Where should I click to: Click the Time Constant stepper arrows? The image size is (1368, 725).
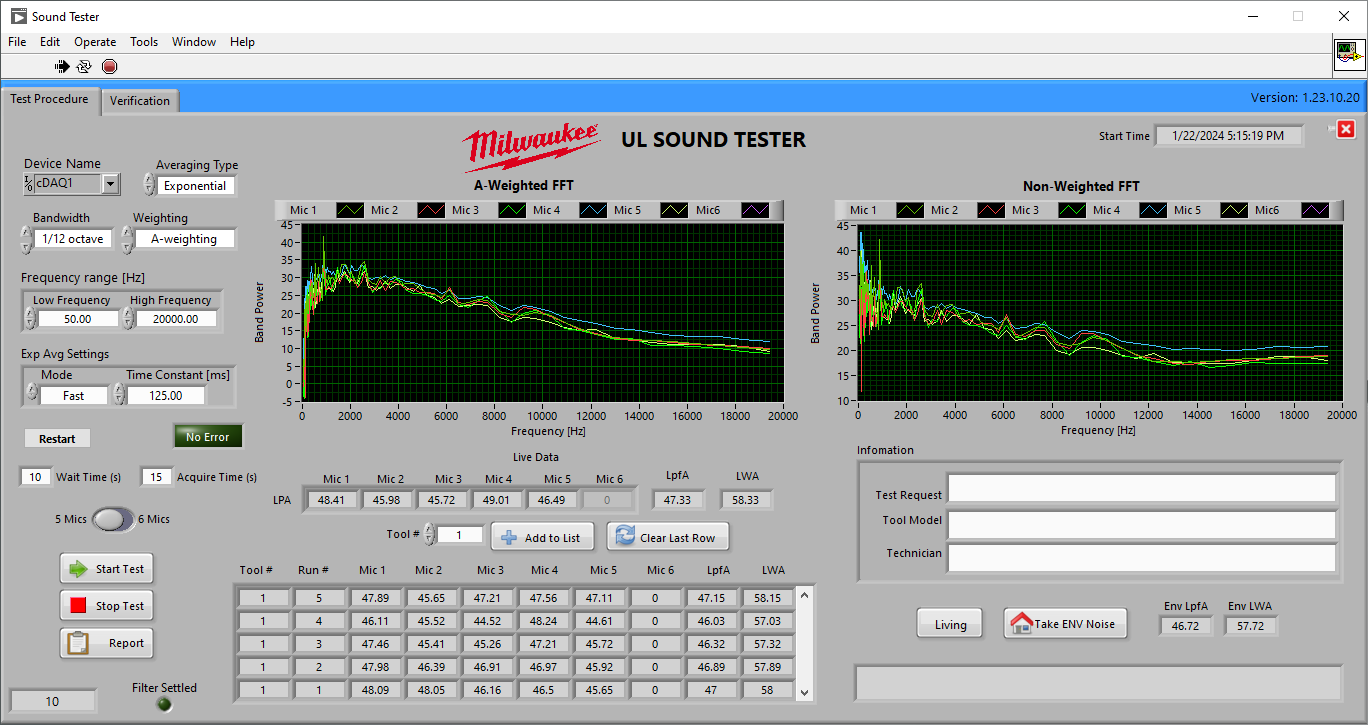click(120, 395)
